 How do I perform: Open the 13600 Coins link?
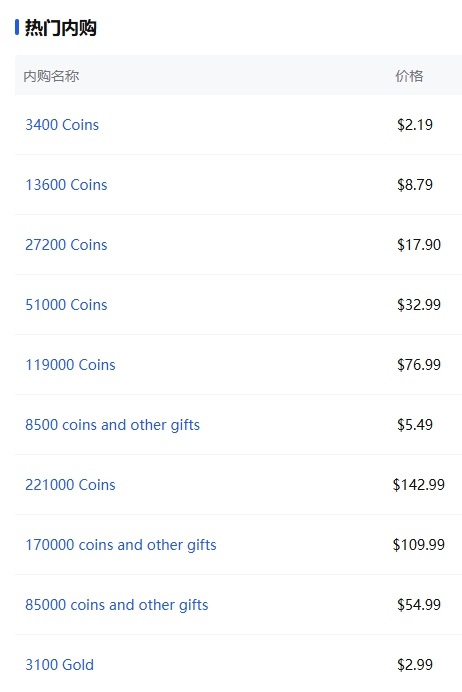click(x=66, y=185)
